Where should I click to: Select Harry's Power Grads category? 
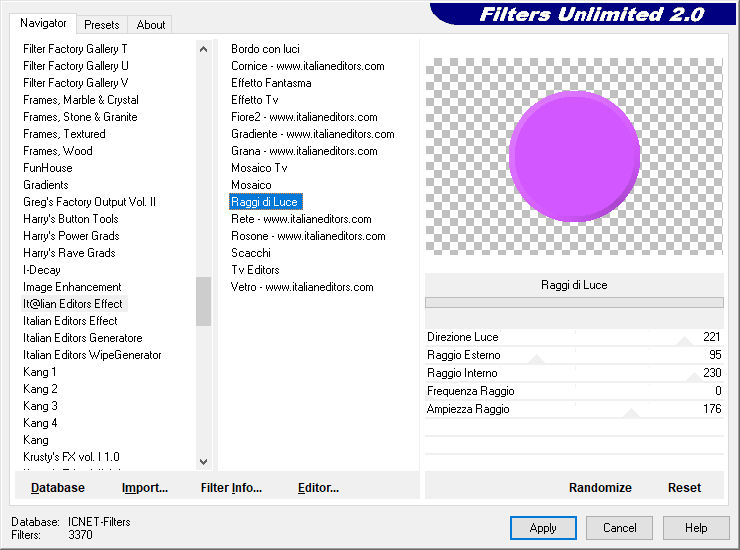71,236
